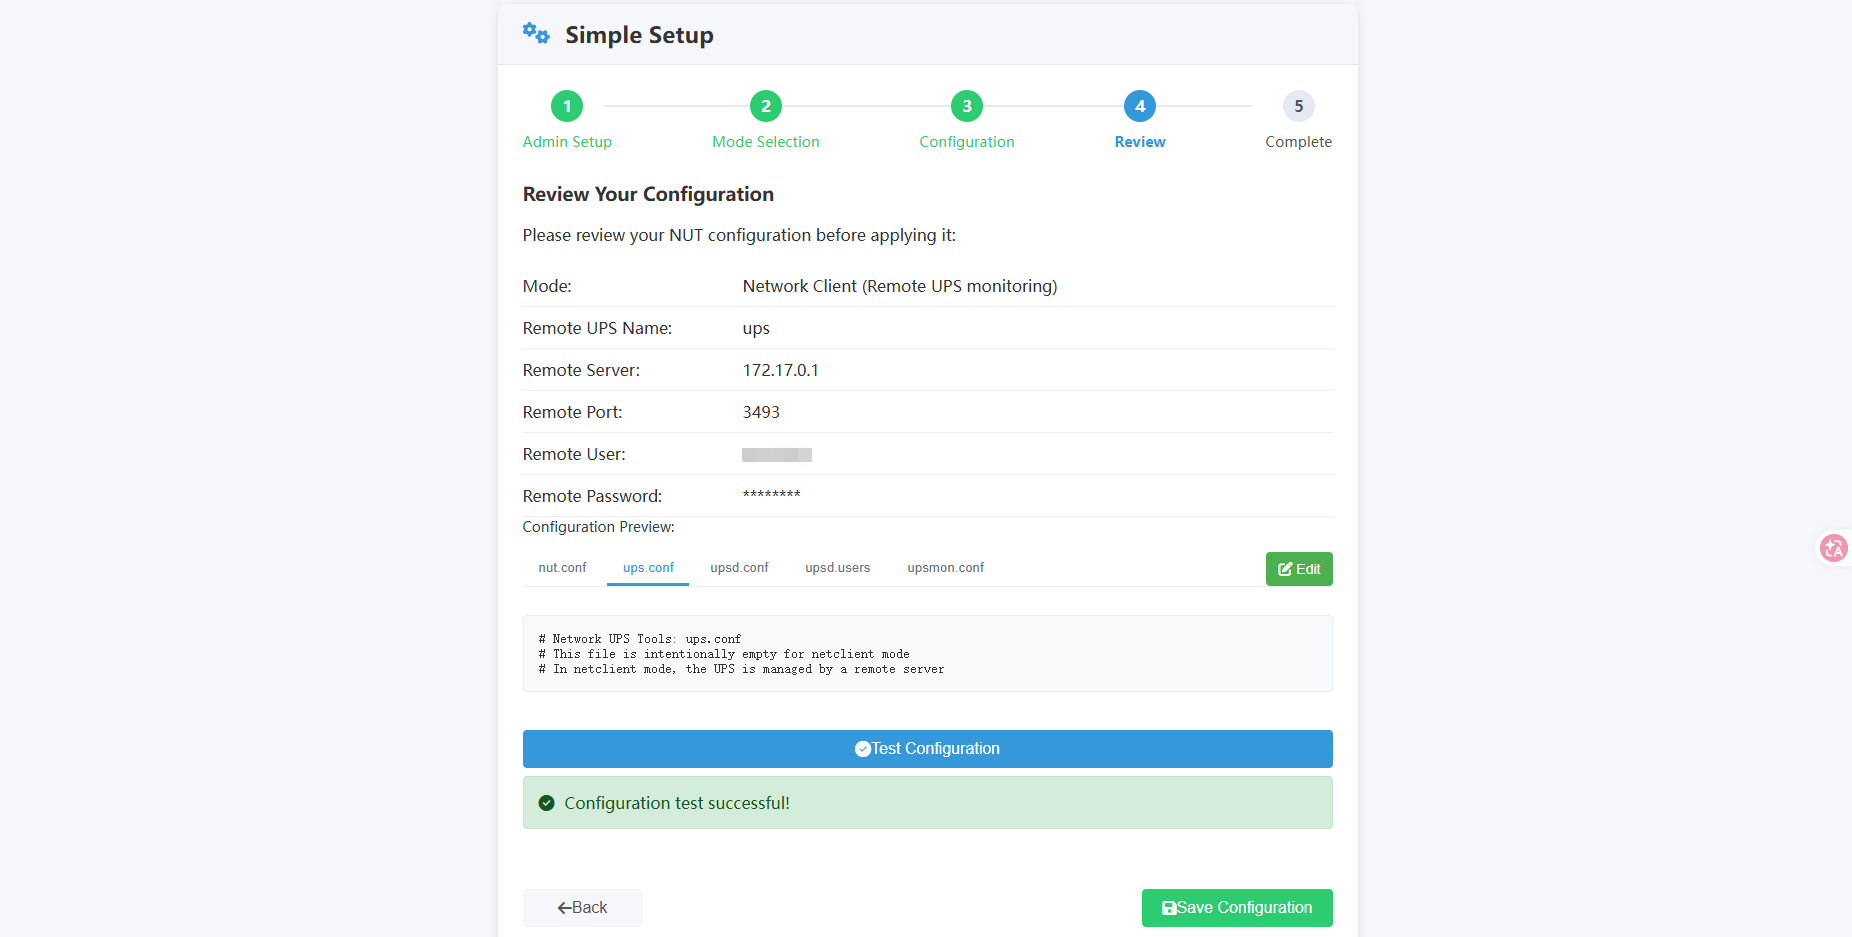Click the Configuration Preview label
This screenshot has height=937, width=1852.
(x=598, y=527)
